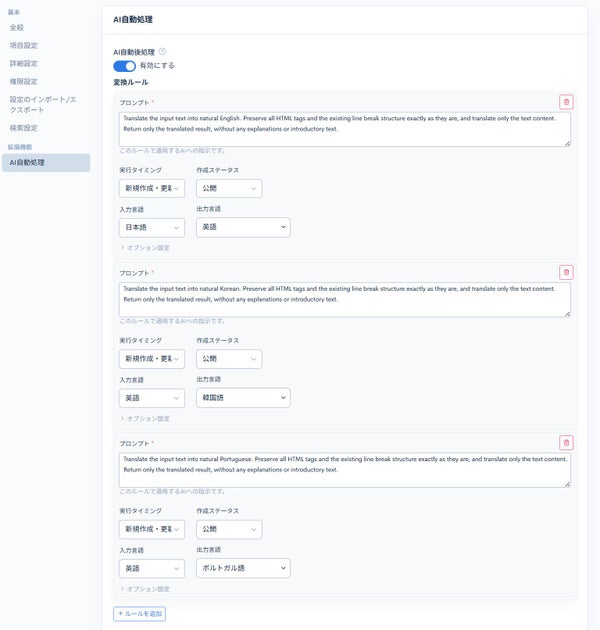Open 実行タイミング dropdown in Portuguese rule
The width and height of the screenshot is (600, 630).
(x=152, y=529)
